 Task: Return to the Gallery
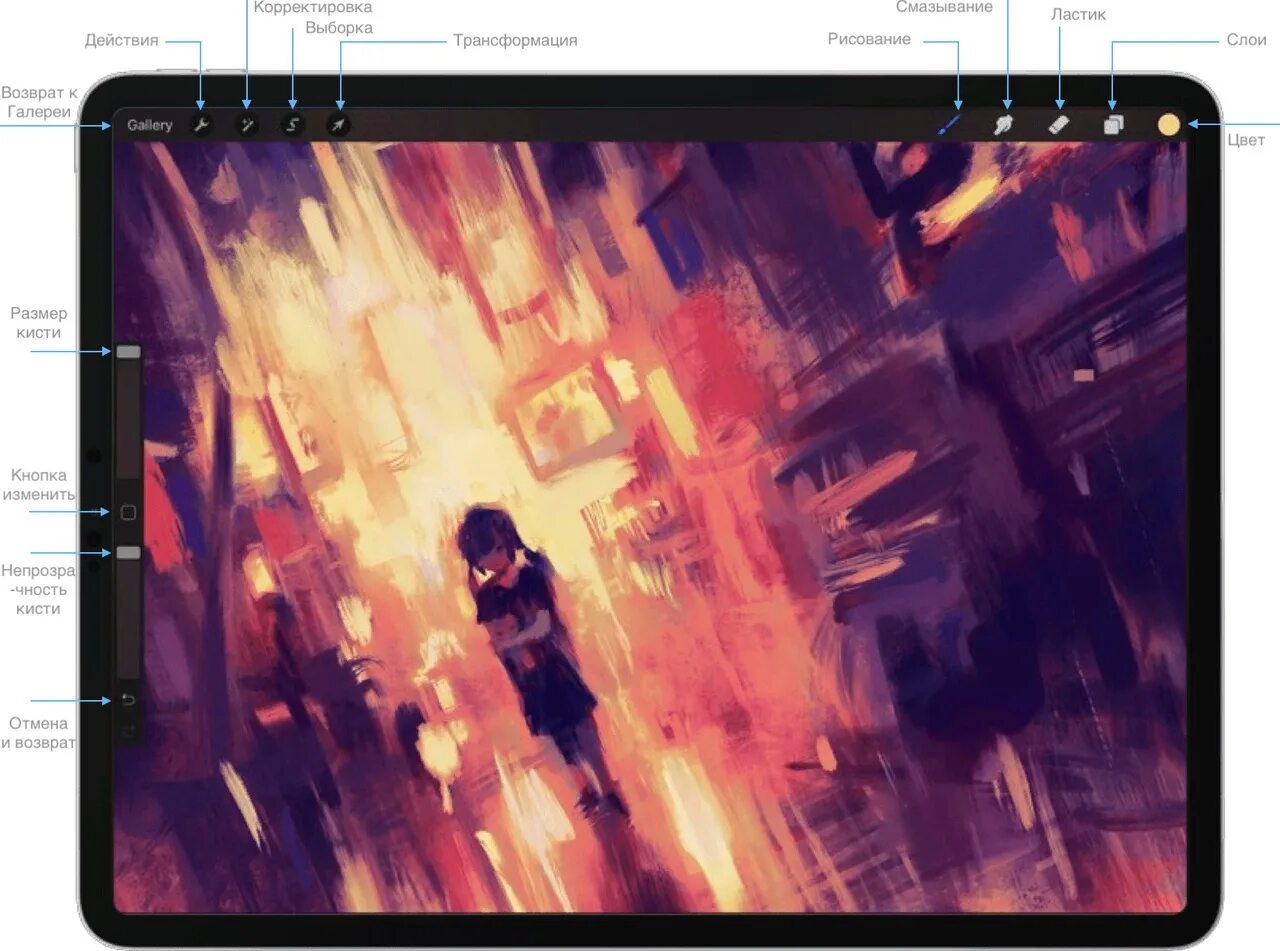[150, 125]
